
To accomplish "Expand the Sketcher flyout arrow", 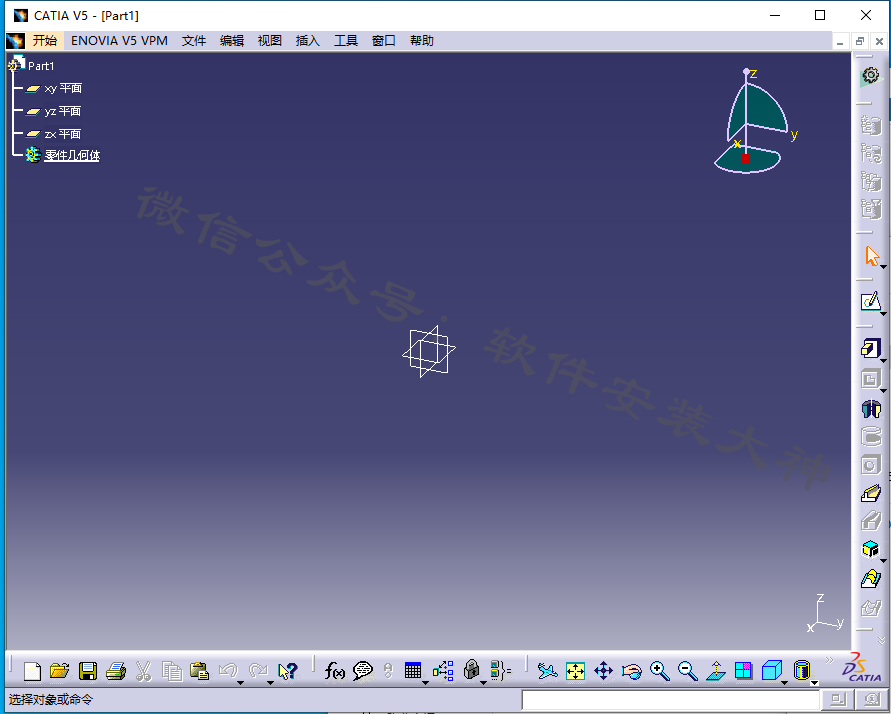I will [883, 314].
